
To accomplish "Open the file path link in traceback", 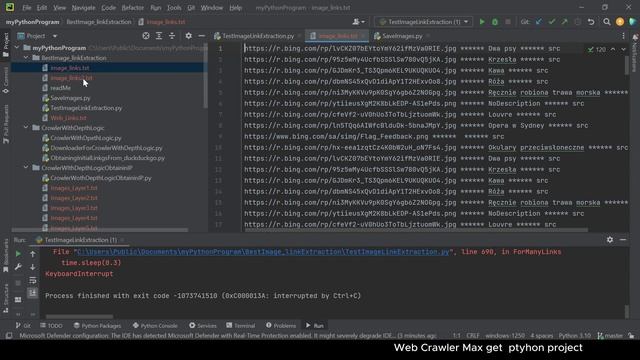I will 263,252.
